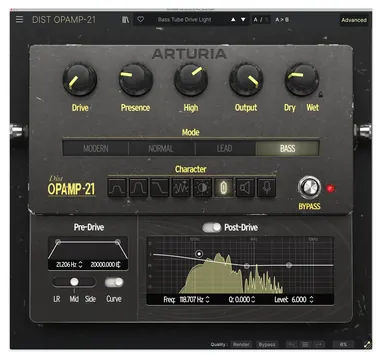Select the speaker Character icon

pyautogui.click(x=245, y=188)
